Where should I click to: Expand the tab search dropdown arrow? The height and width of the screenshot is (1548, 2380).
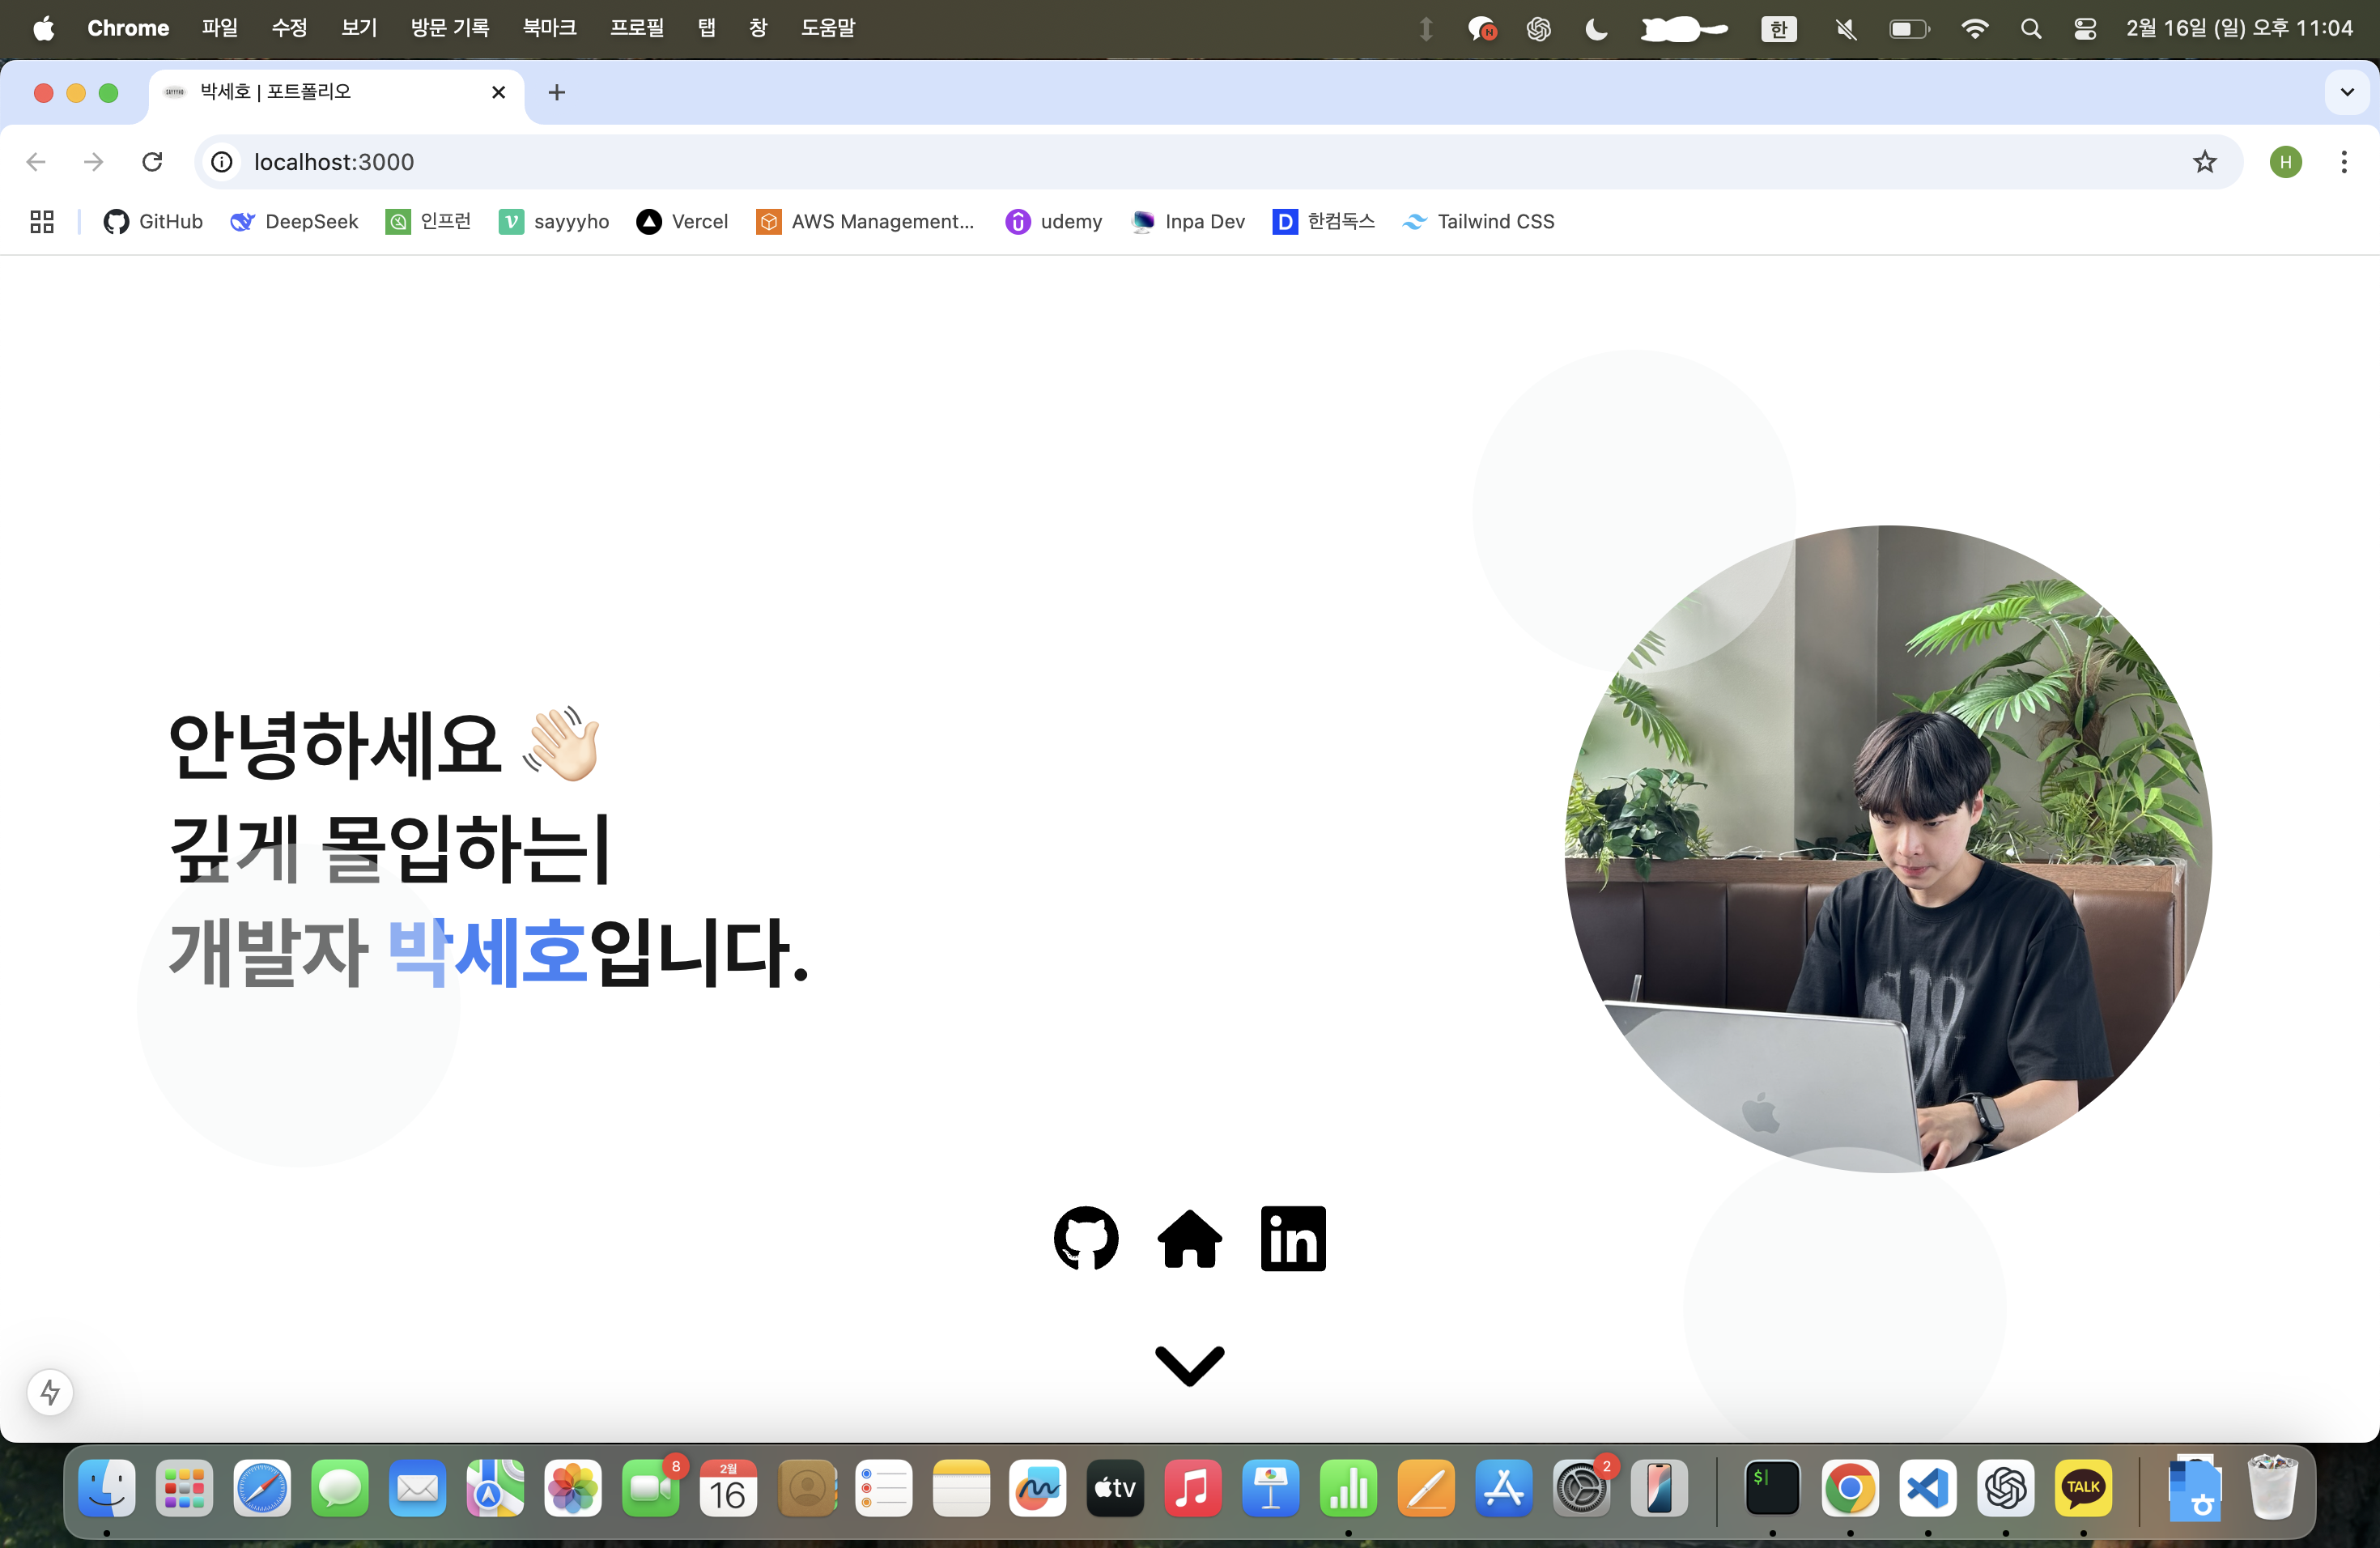coord(2346,92)
